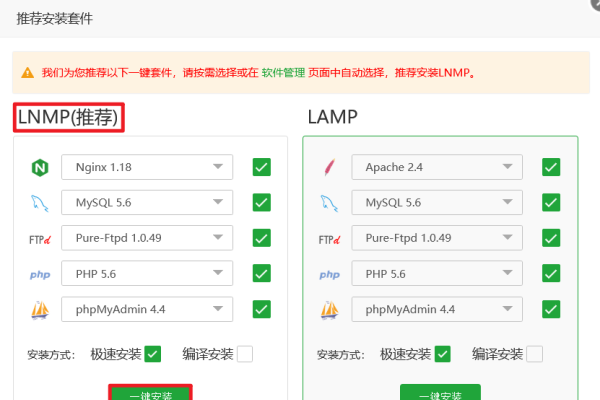Open PHP 5.6 dropdown in LAMP
Screen dimensions: 600x400
click(x=437, y=273)
